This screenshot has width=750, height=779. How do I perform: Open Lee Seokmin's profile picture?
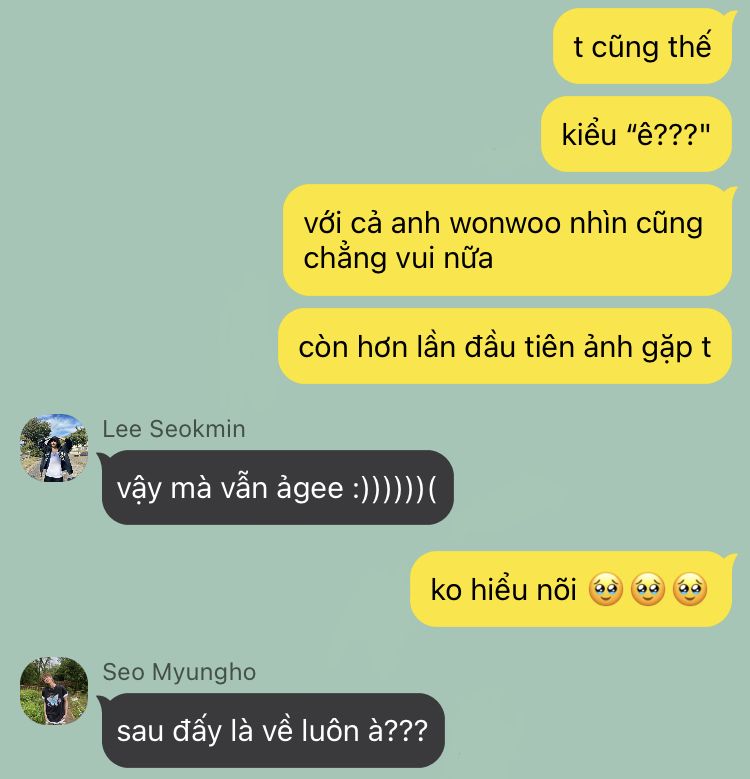54,448
